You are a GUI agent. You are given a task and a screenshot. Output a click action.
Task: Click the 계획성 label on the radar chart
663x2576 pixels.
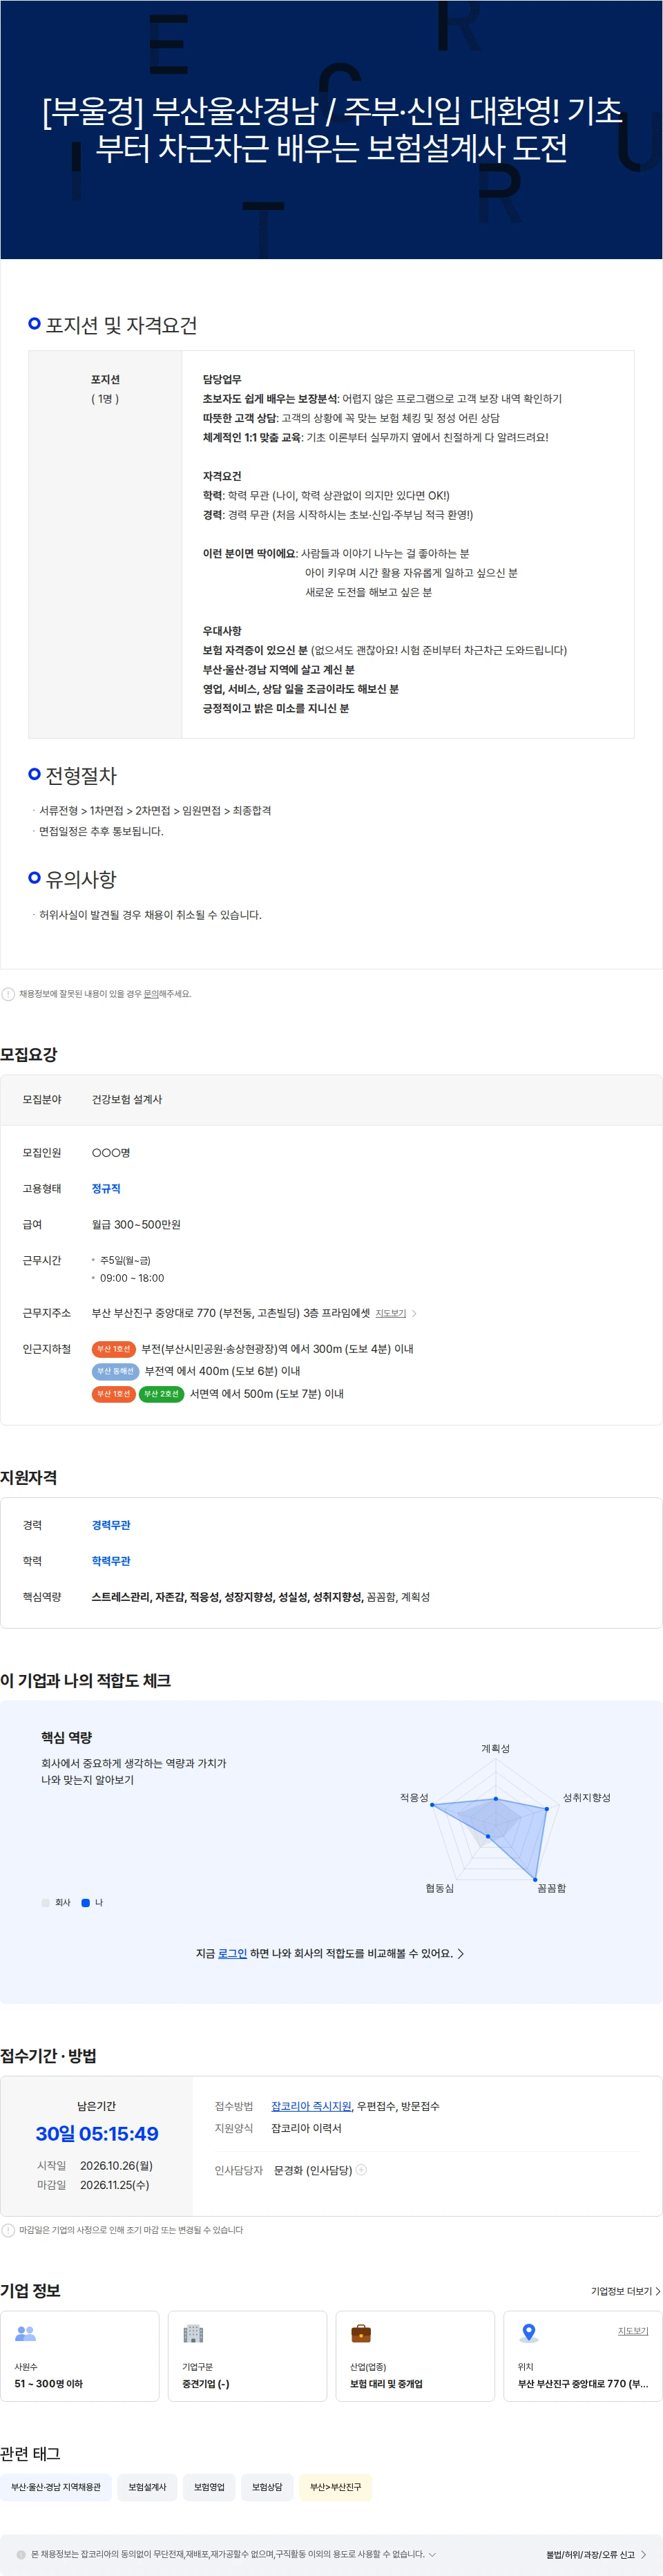point(495,1748)
